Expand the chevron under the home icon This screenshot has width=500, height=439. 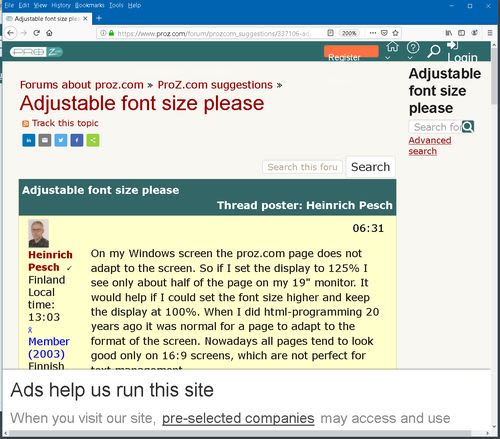tap(388, 58)
